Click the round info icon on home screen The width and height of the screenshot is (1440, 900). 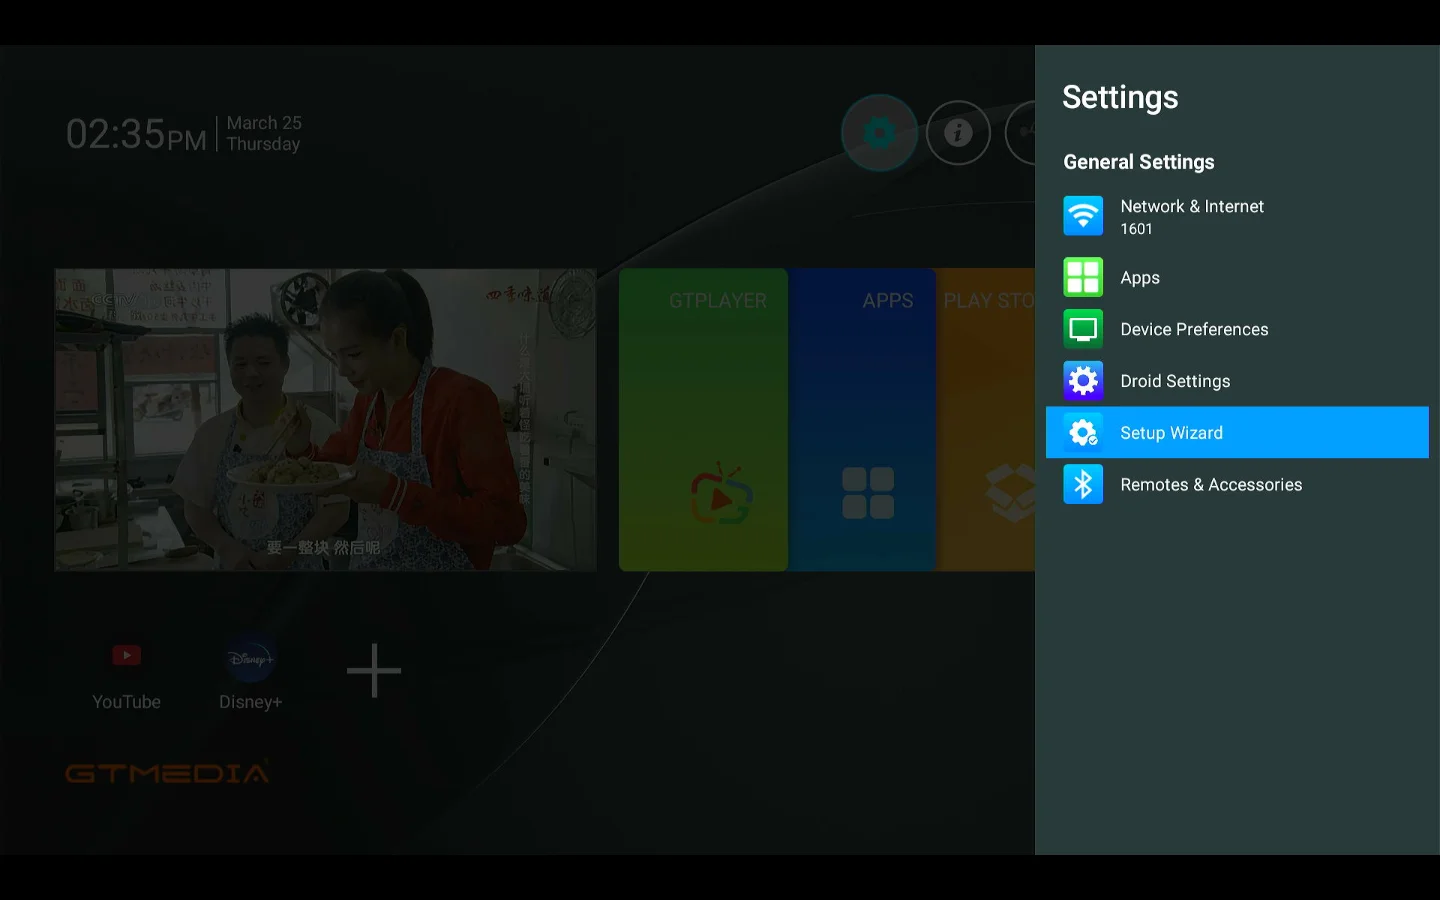pos(958,132)
